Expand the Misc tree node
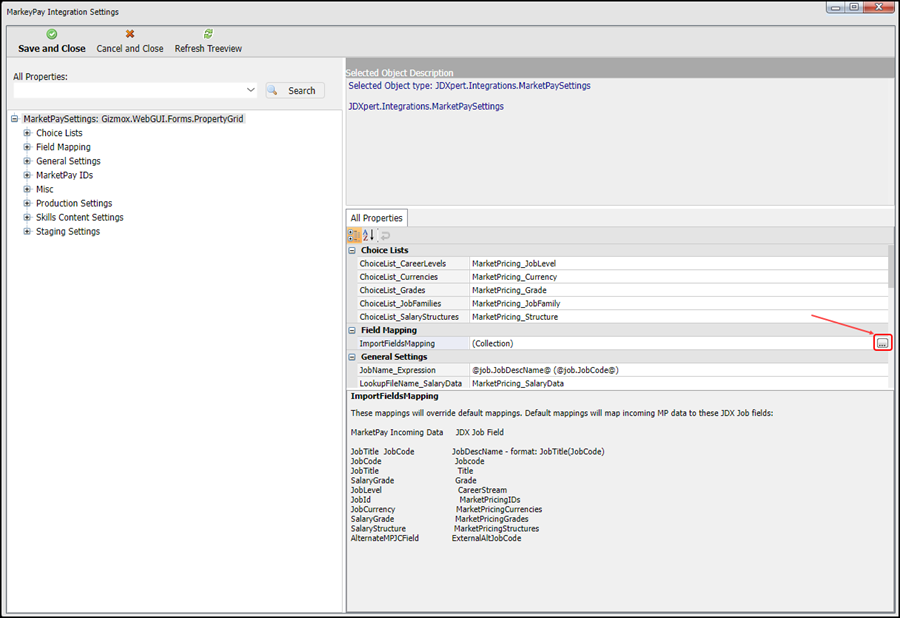900x618 pixels. (27, 189)
